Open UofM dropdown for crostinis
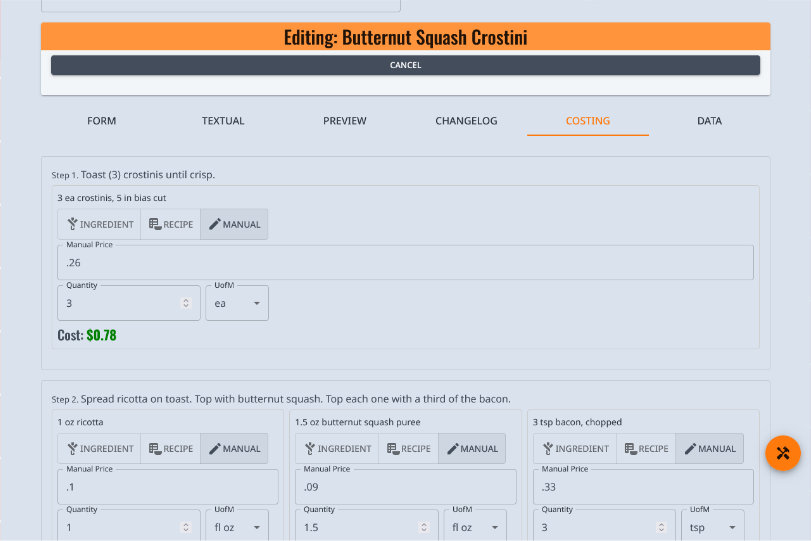This screenshot has height=541, width=811. coord(237,303)
